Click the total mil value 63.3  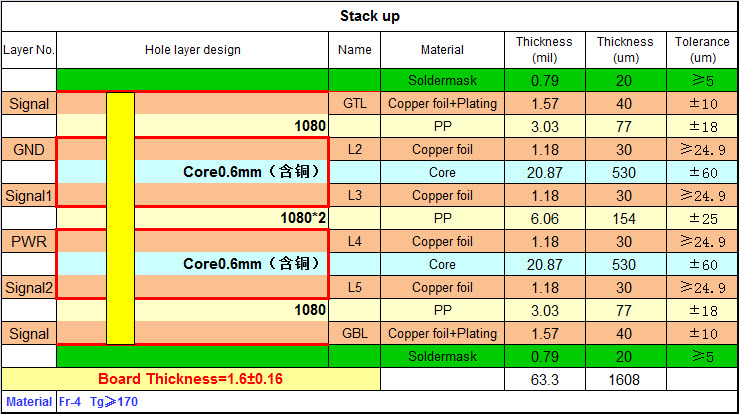click(544, 379)
